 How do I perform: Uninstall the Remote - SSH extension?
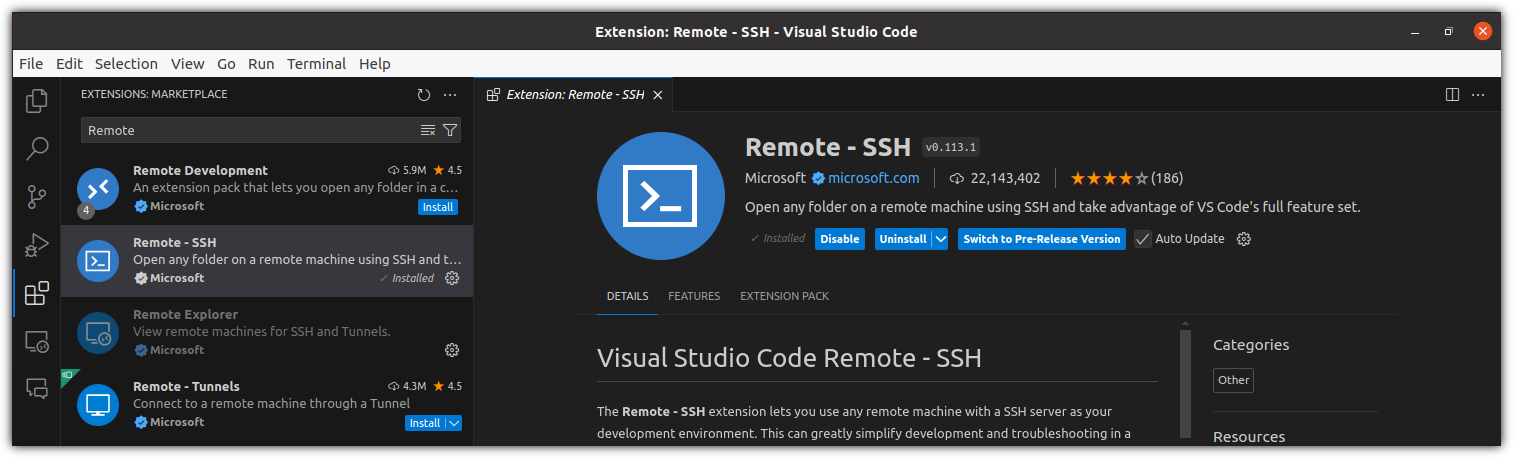point(902,239)
